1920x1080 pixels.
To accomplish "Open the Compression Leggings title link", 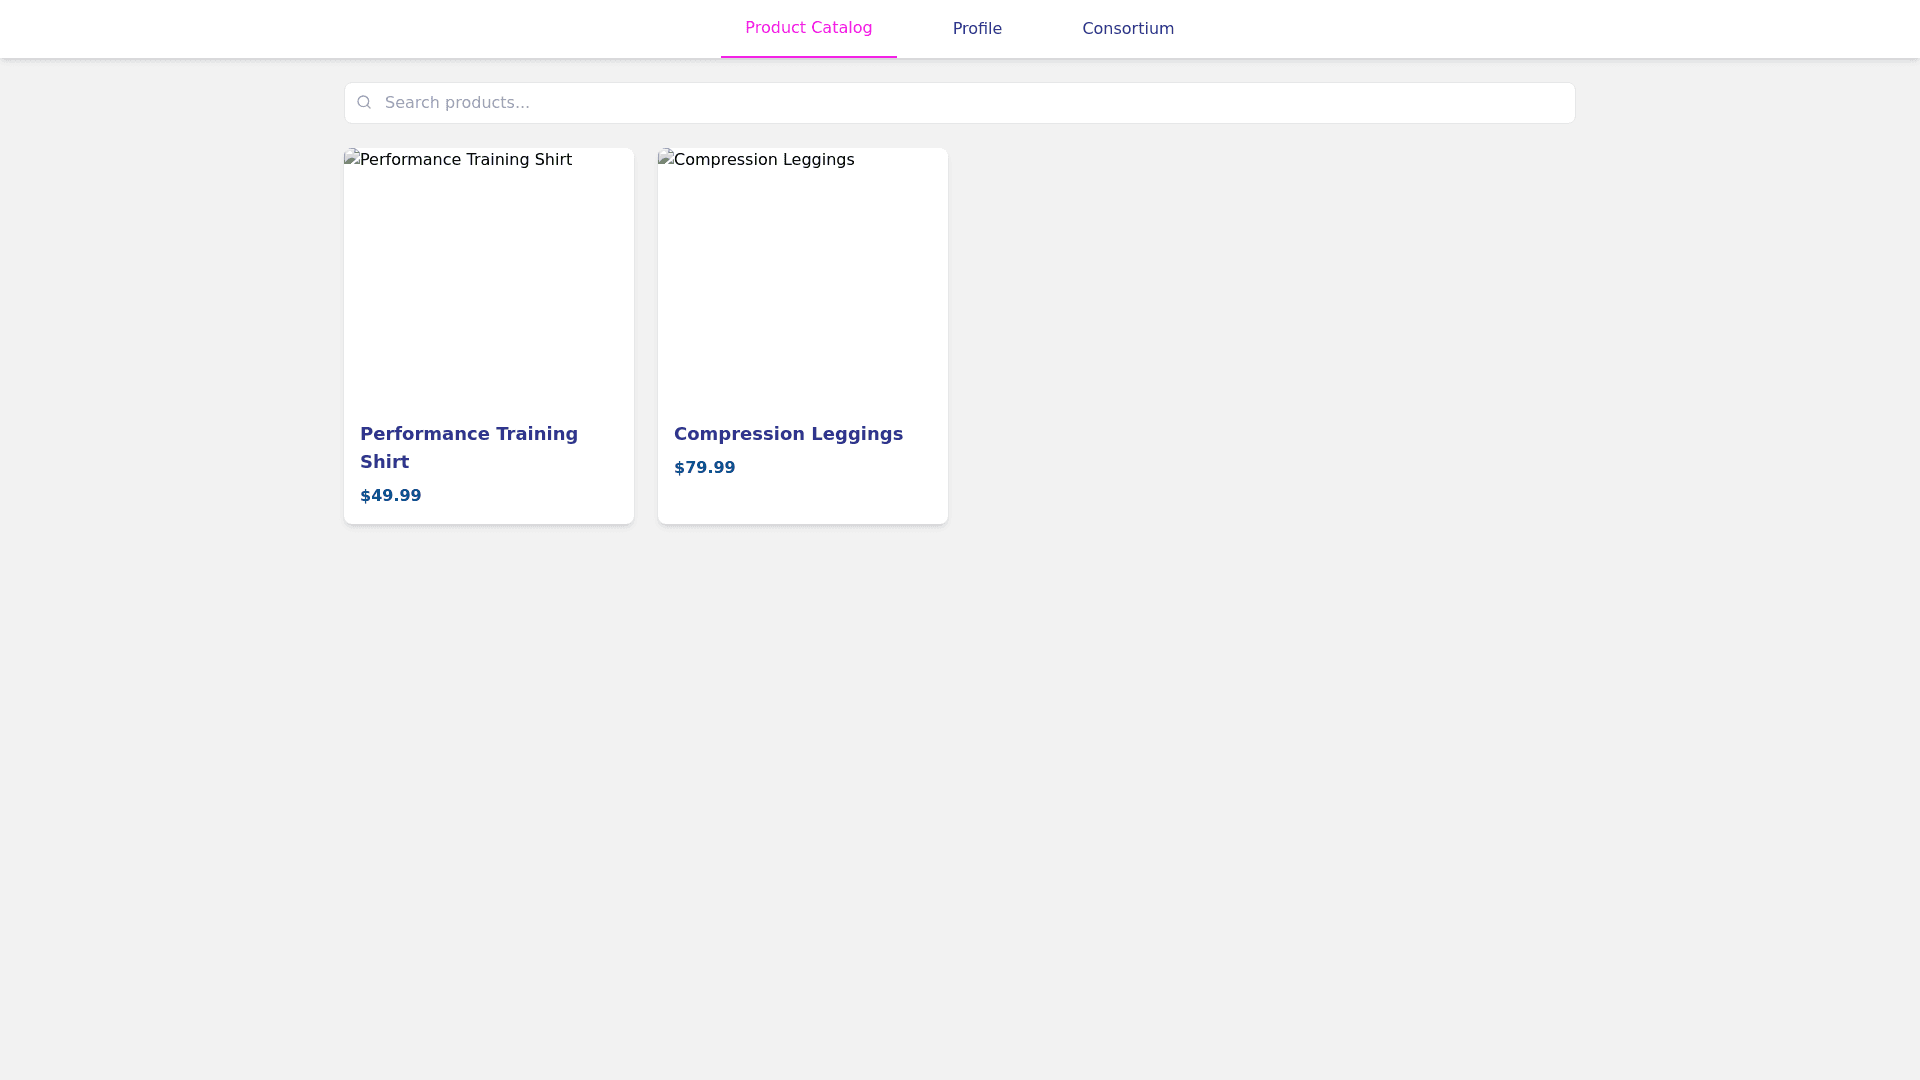I will pos(788,434).
